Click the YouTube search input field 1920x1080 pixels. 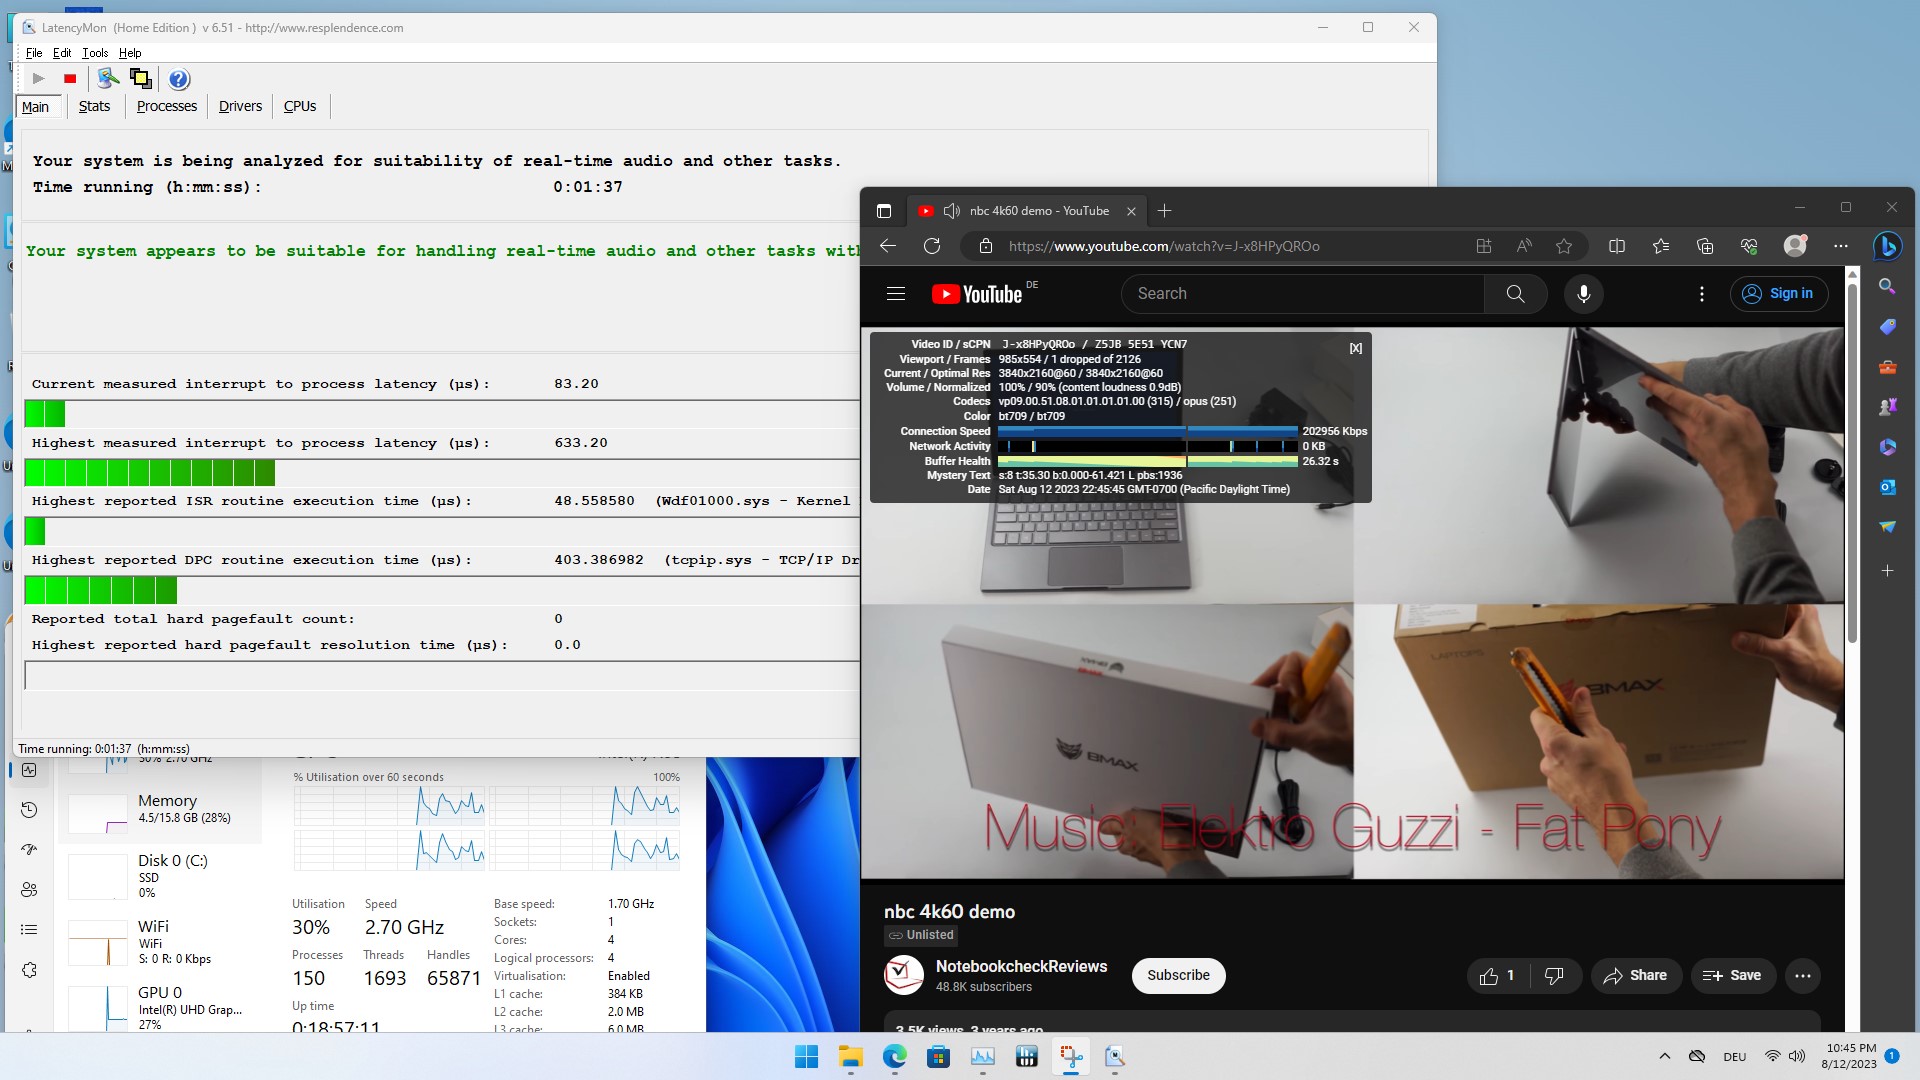coord(1300,294)
